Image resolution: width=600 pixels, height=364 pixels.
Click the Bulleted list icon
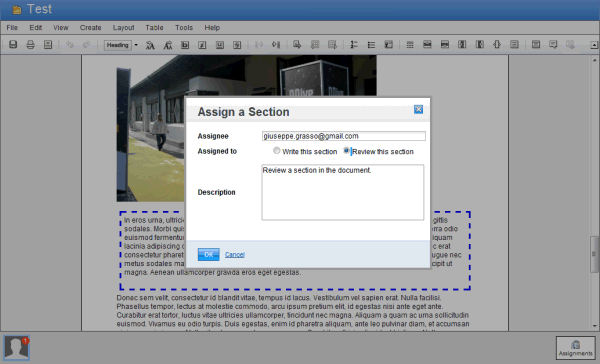(371, 45)
